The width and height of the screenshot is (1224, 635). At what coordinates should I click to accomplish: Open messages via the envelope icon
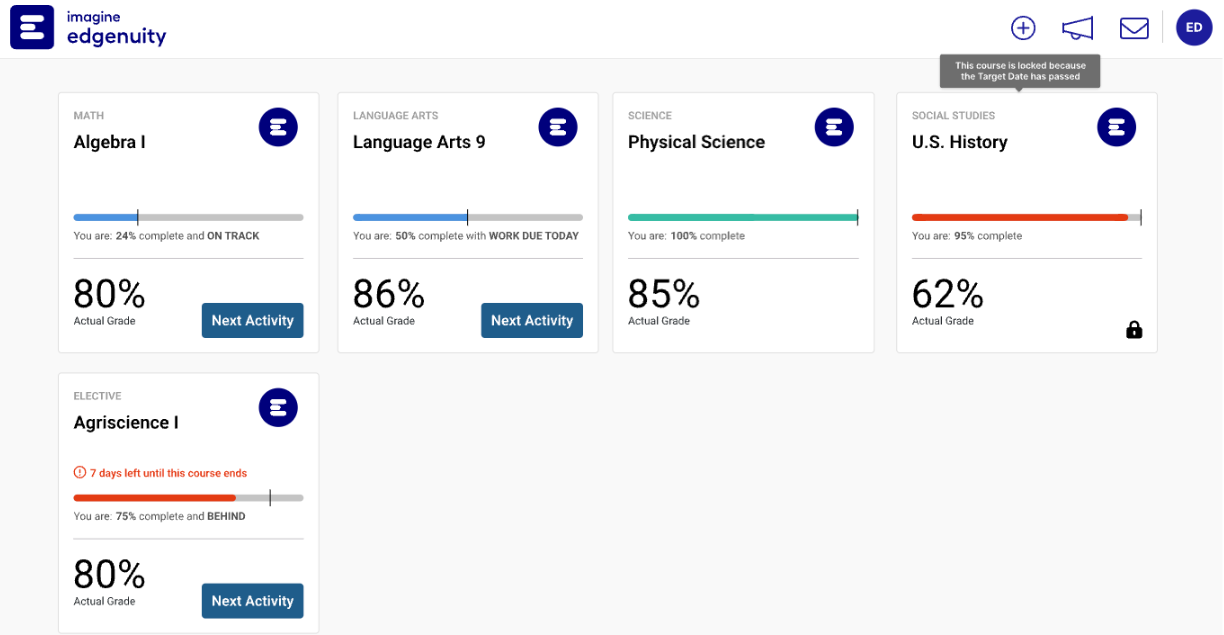[x=1134, y=27]
